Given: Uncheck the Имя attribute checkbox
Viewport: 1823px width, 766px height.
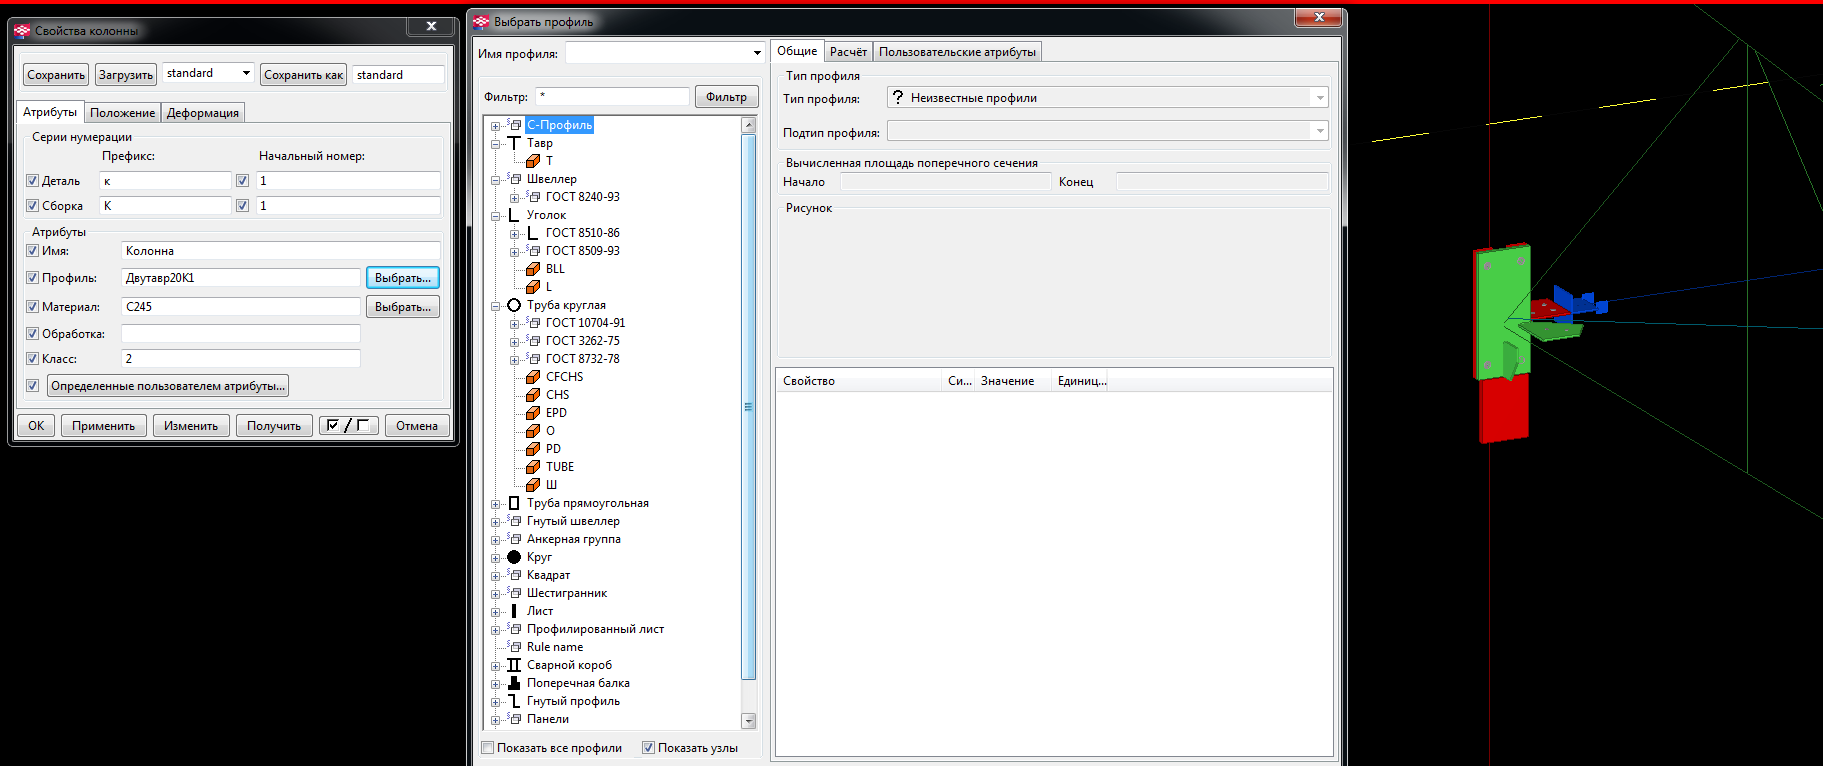Looking at the screenshot, I should (33, 251).
